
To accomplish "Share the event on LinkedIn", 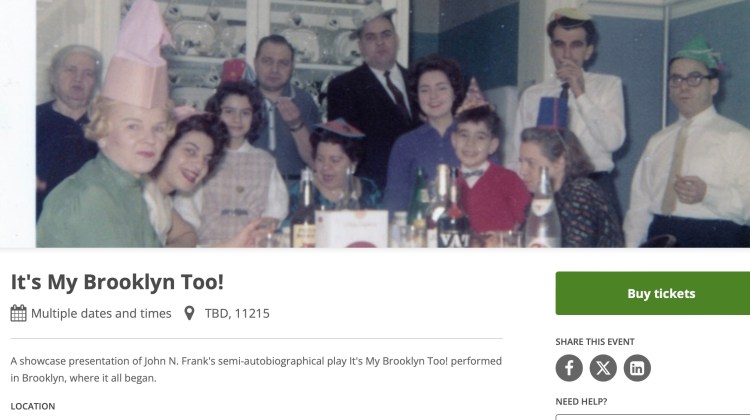I will tap(637, 368).
